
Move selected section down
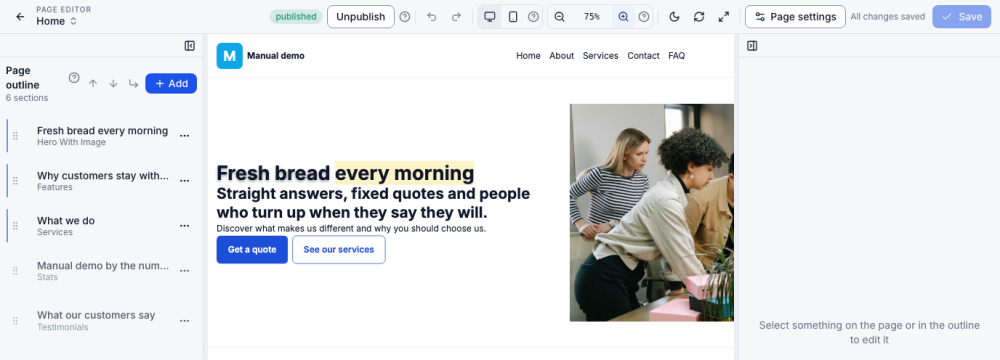click(113, 84)
